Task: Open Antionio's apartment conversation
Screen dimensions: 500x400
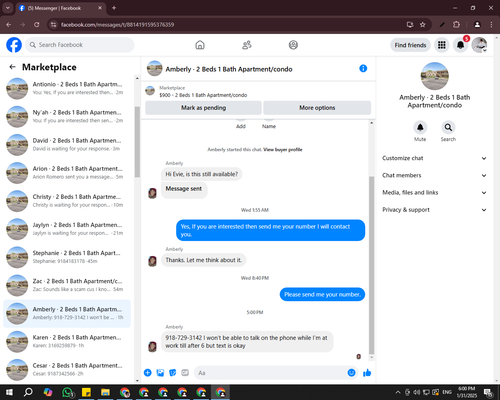Action: click(x=67, y=89)
